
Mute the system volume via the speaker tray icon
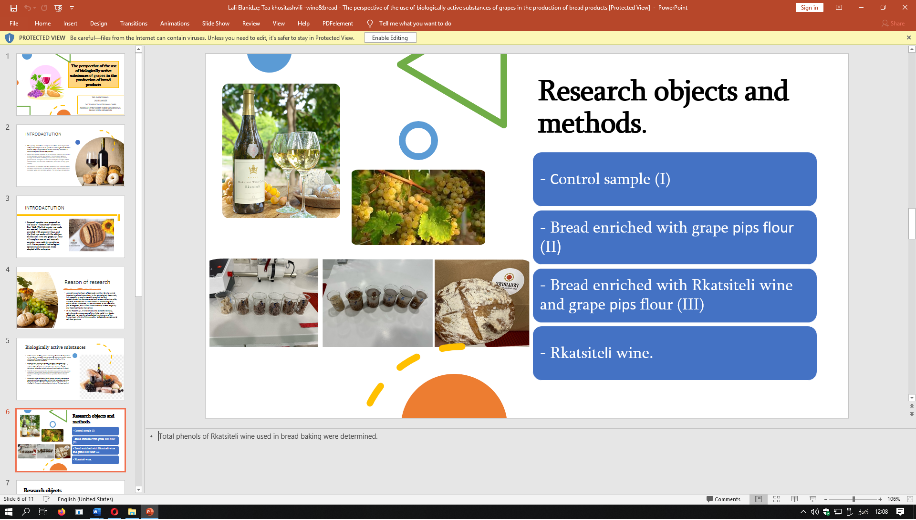click(814, 511)
